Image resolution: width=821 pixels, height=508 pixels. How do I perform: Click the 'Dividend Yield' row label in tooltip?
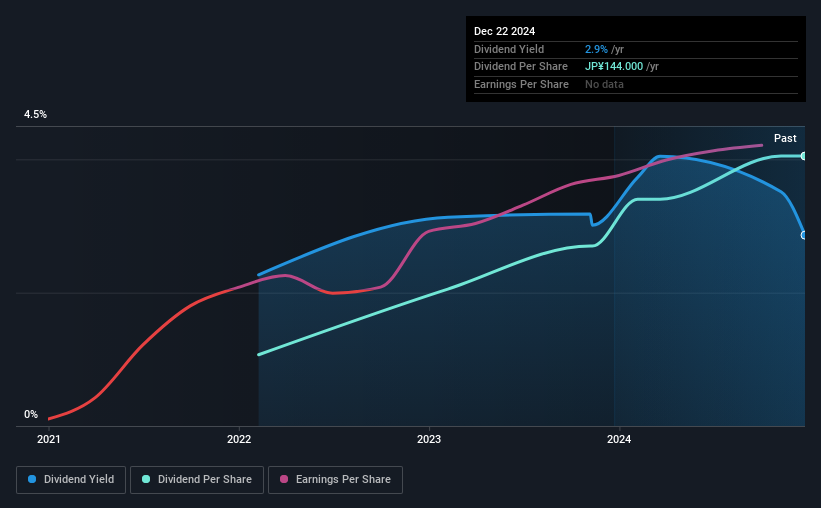(509, 49)
